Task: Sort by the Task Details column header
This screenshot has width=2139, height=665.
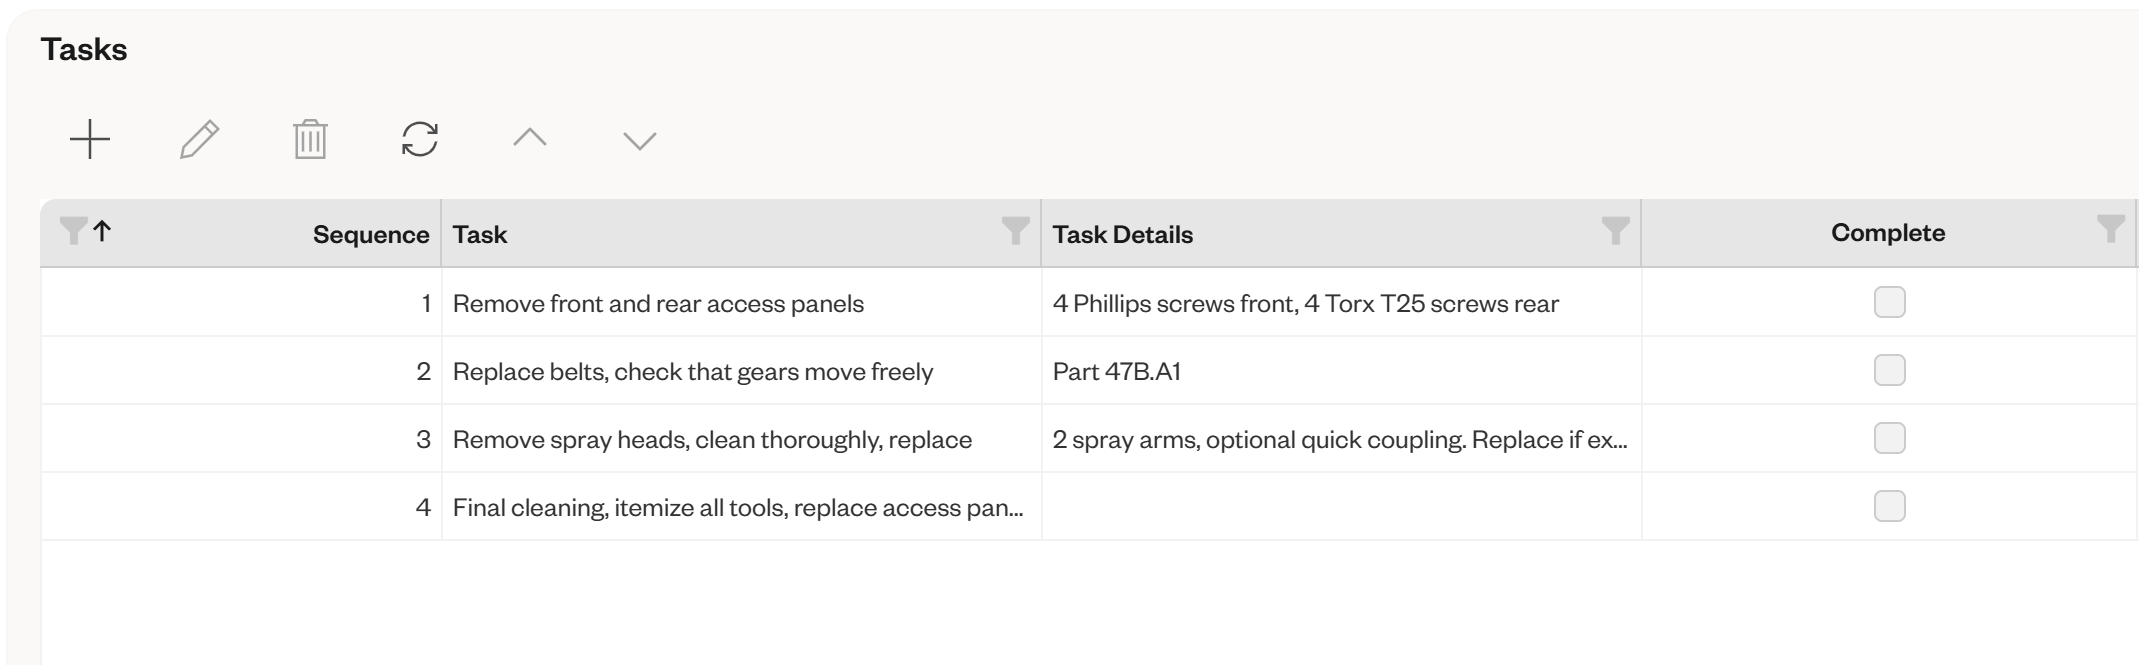Action: click(1122, 234)
